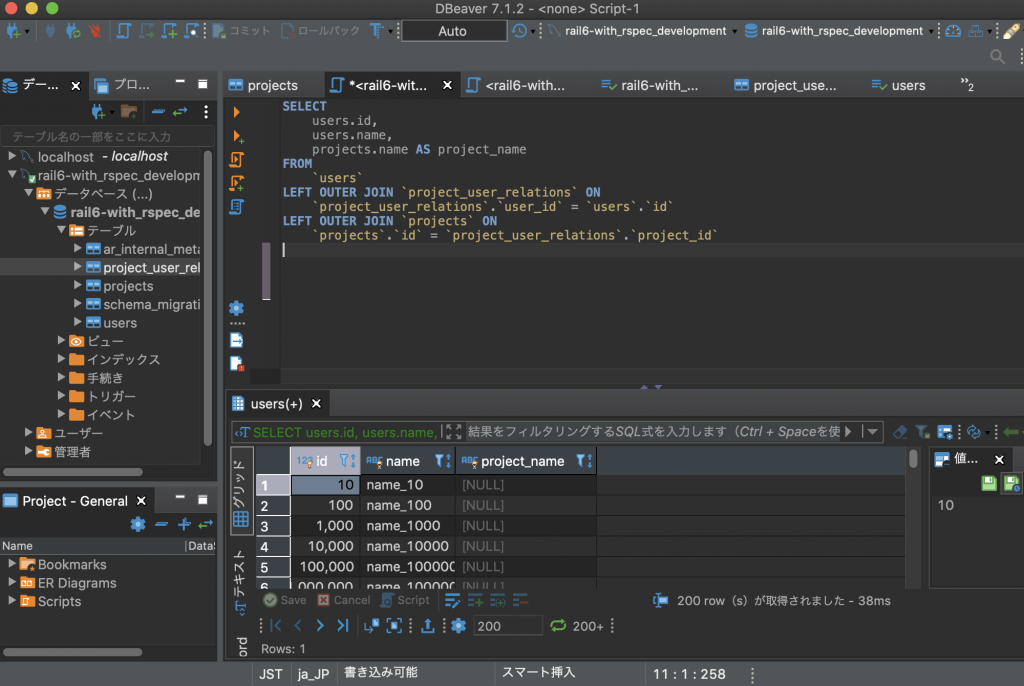Click the コミット (commit) button

242,31
